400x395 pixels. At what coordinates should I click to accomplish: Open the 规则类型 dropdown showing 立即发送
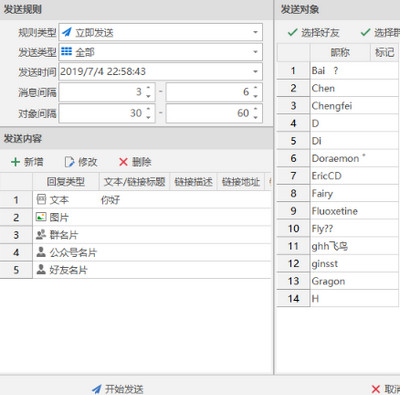[255, 32]
